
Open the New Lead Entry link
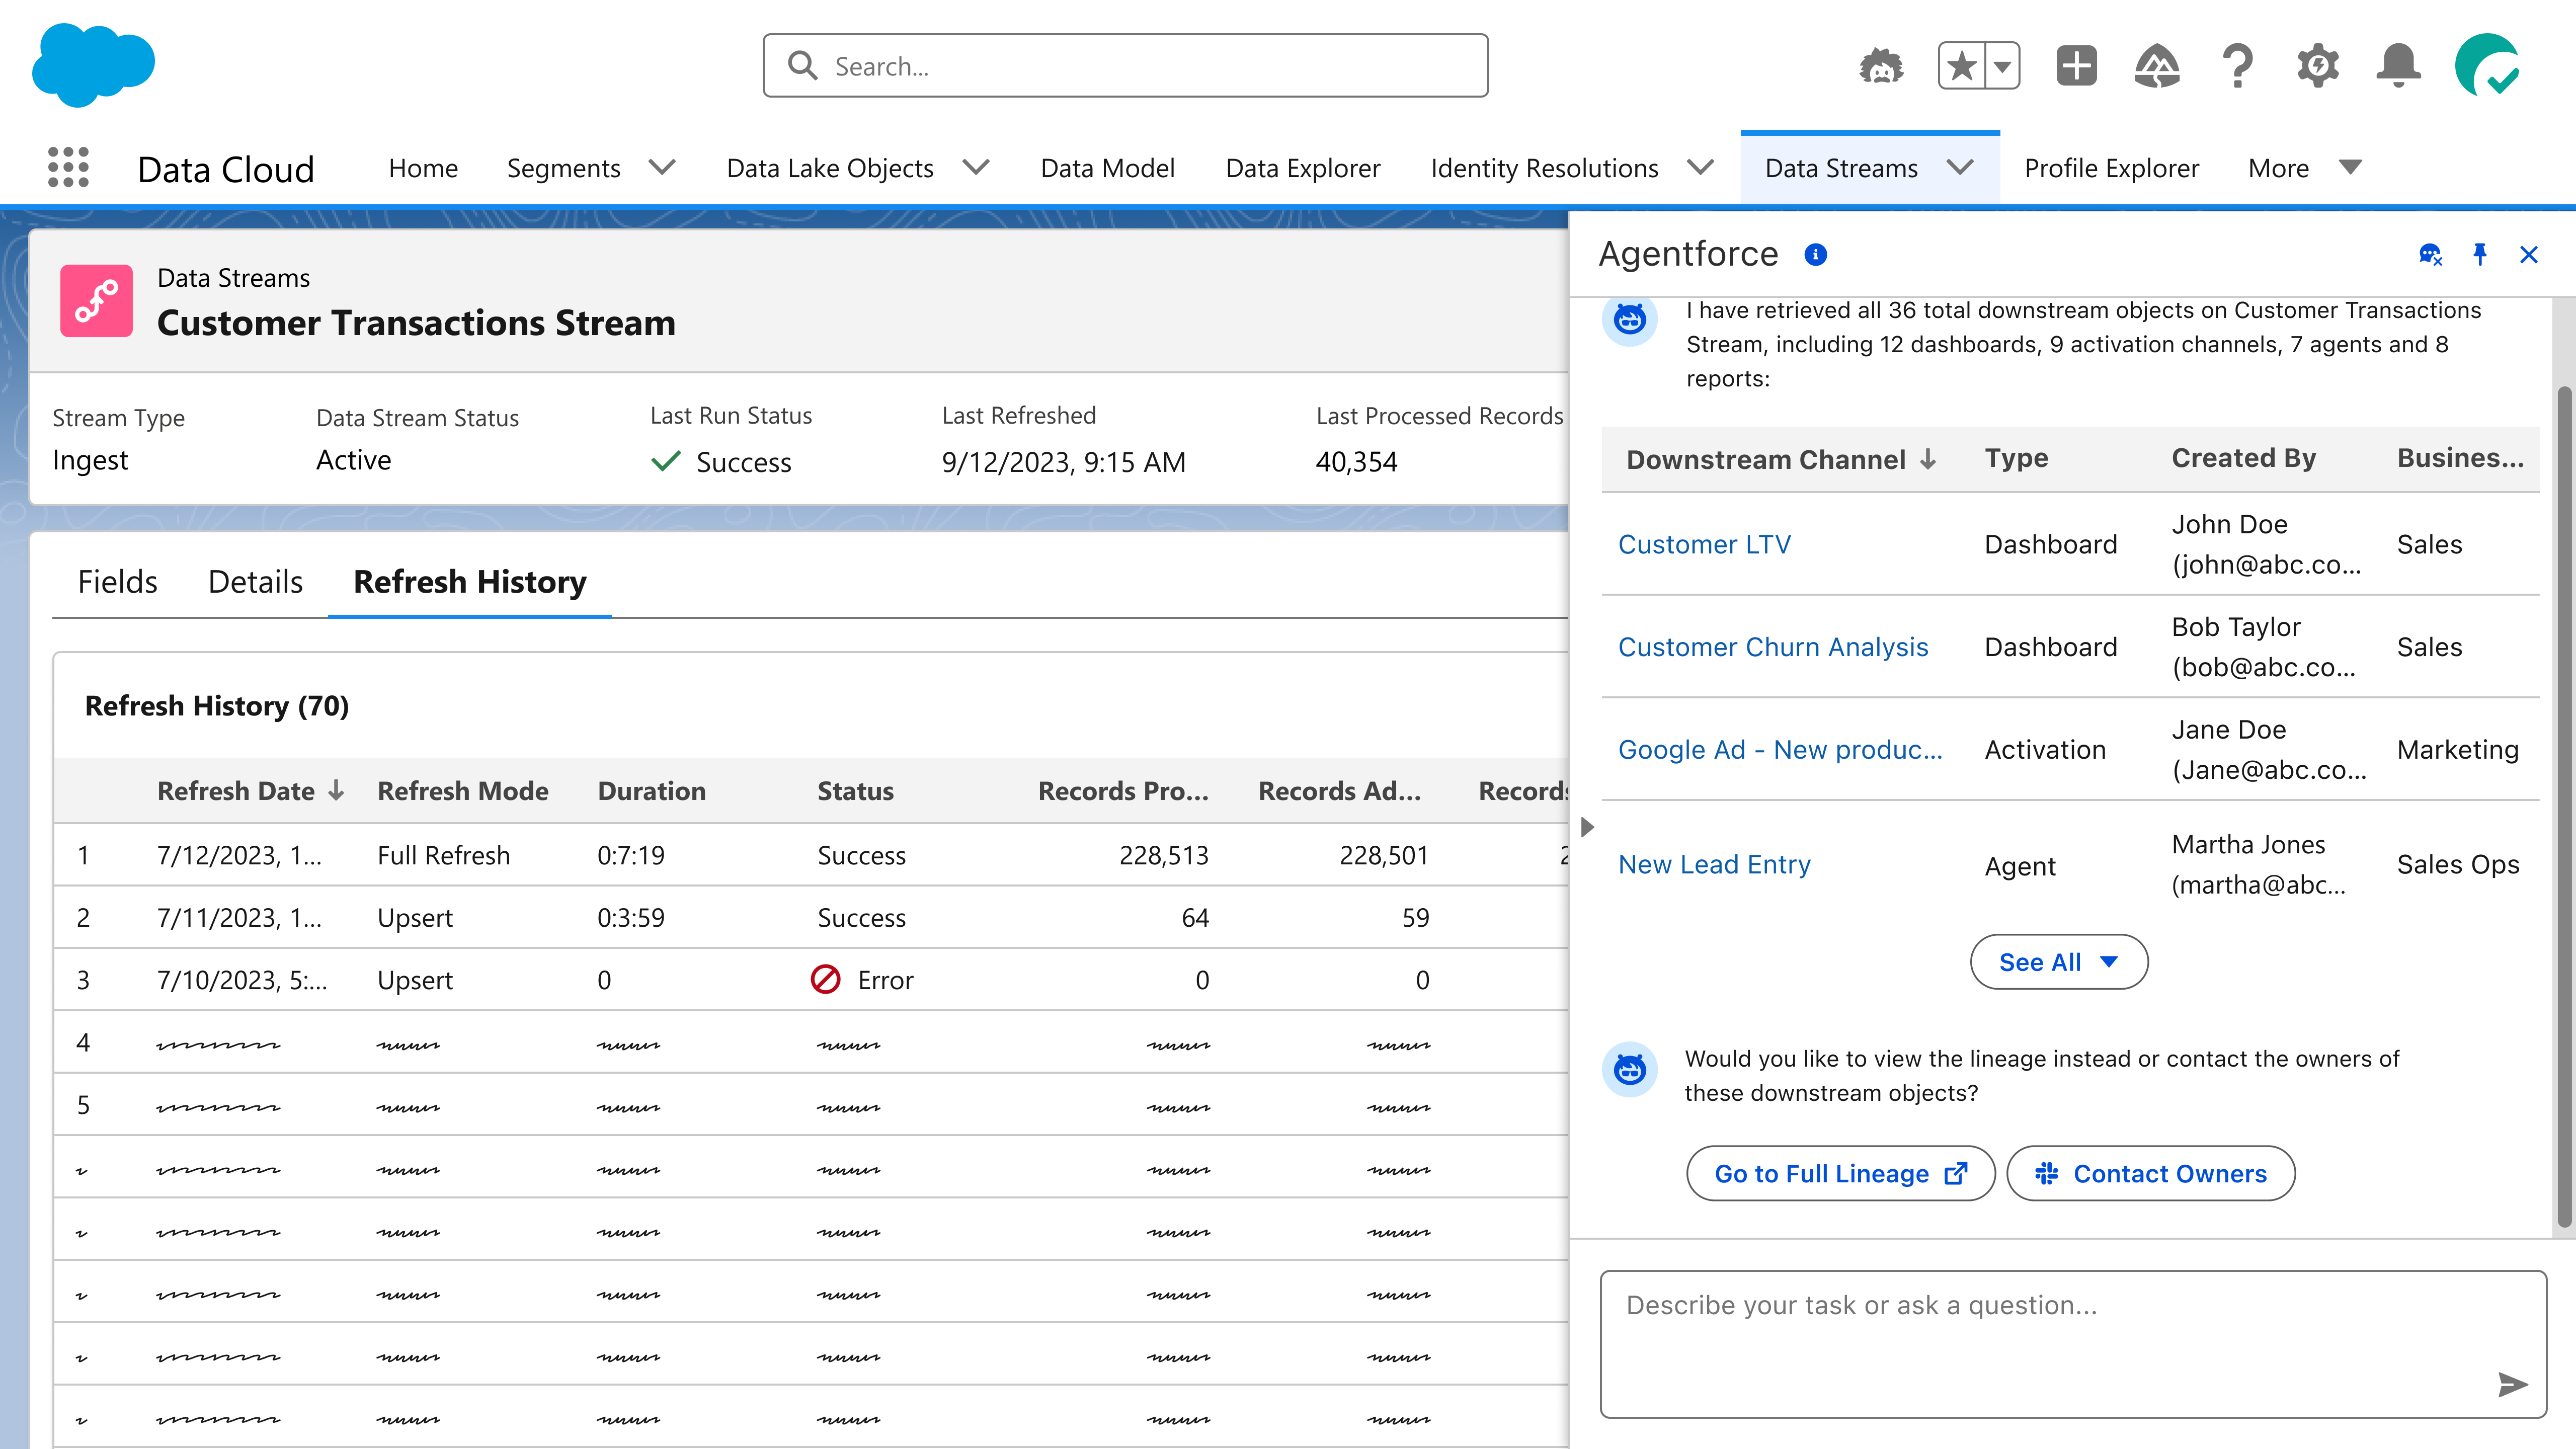pos(1714,864)
